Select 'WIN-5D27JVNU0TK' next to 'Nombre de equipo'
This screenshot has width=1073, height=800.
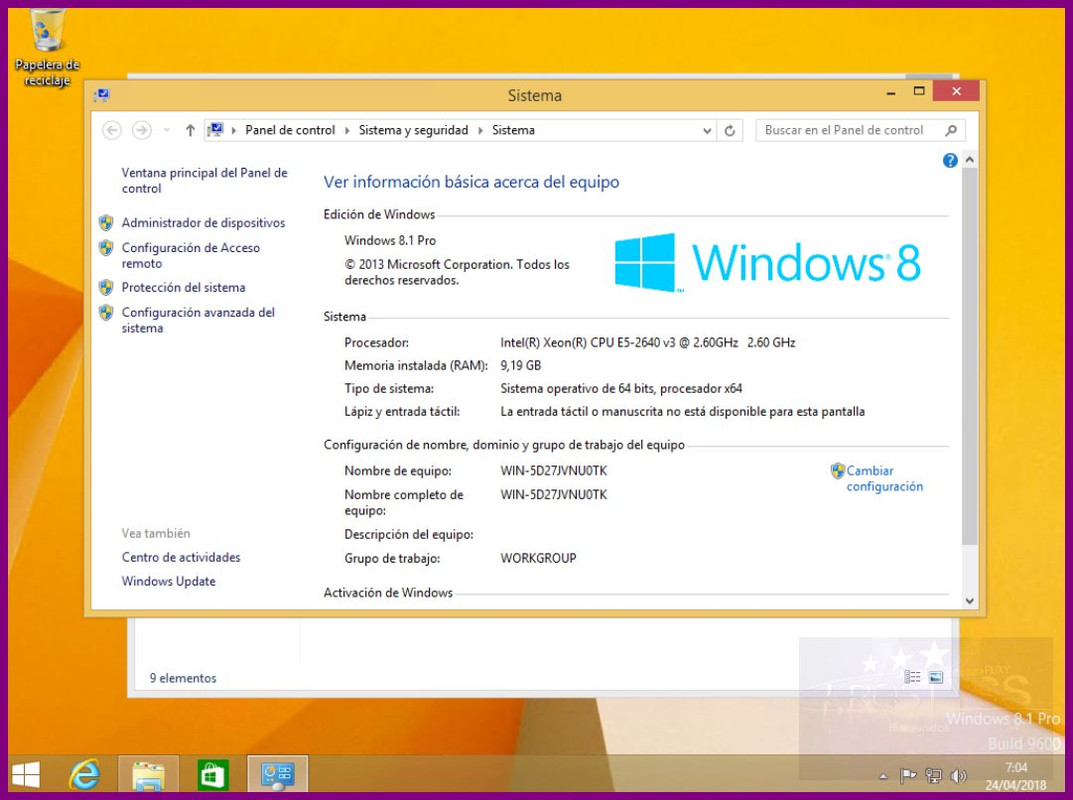pyautogui.click(x=554, y=471)
